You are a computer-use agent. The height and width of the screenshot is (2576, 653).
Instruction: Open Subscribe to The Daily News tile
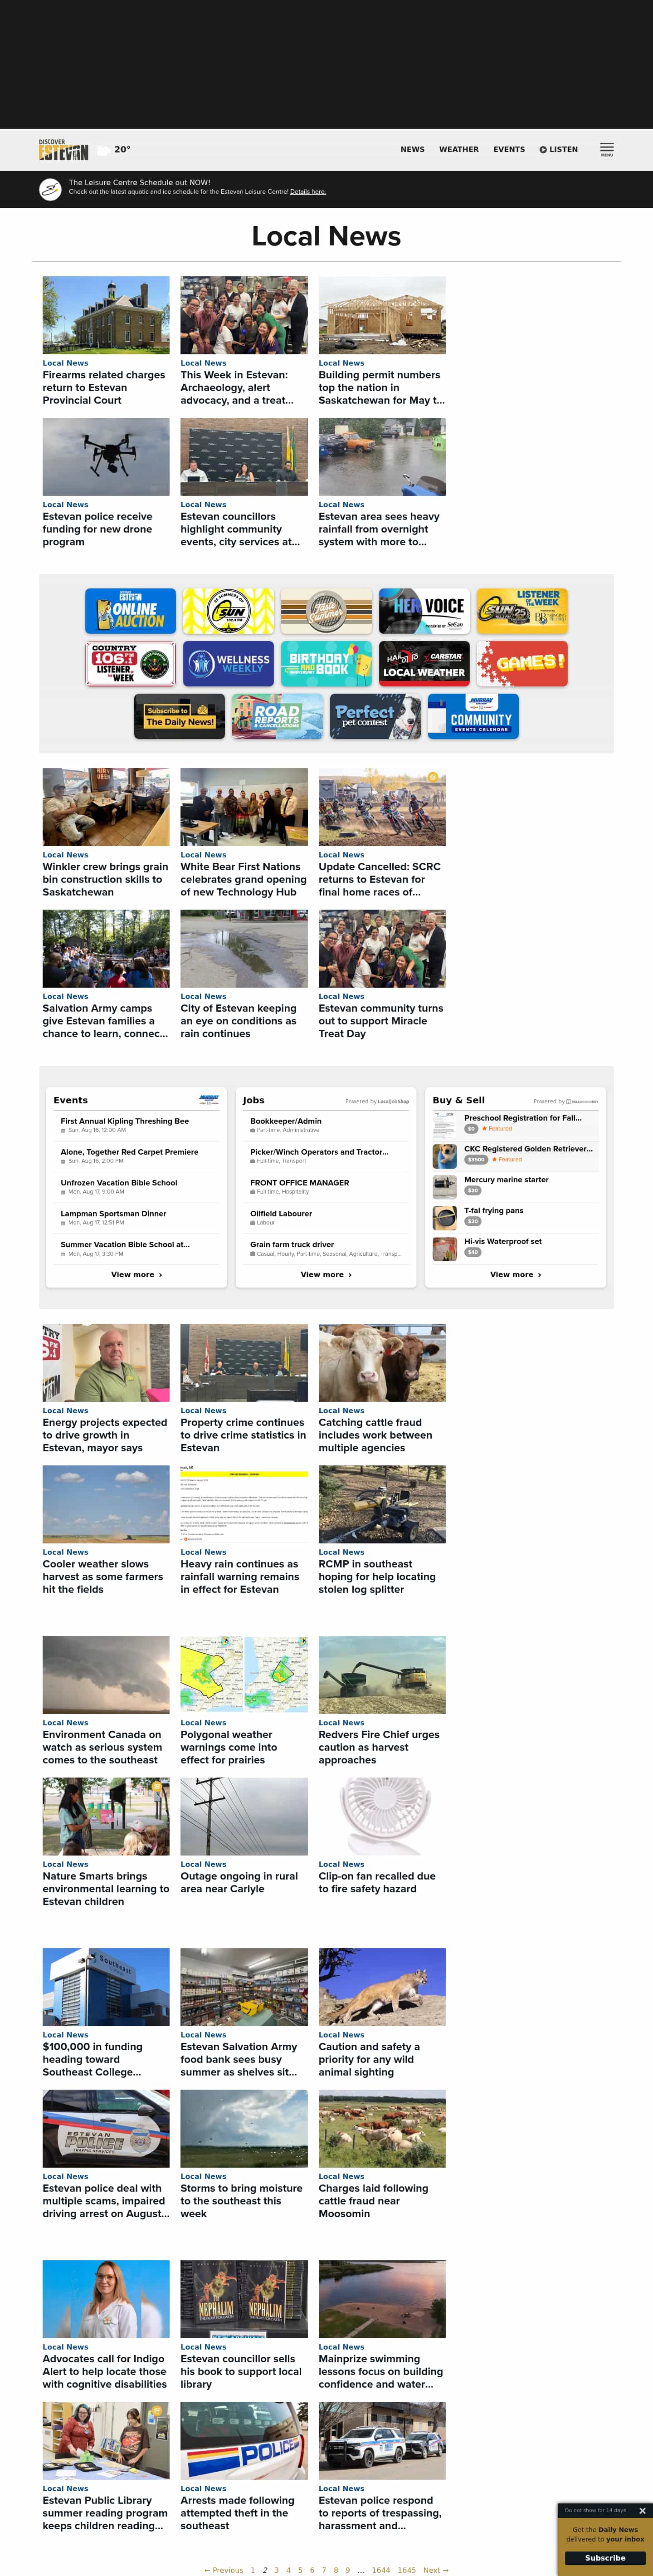click(x=179, y=716)
